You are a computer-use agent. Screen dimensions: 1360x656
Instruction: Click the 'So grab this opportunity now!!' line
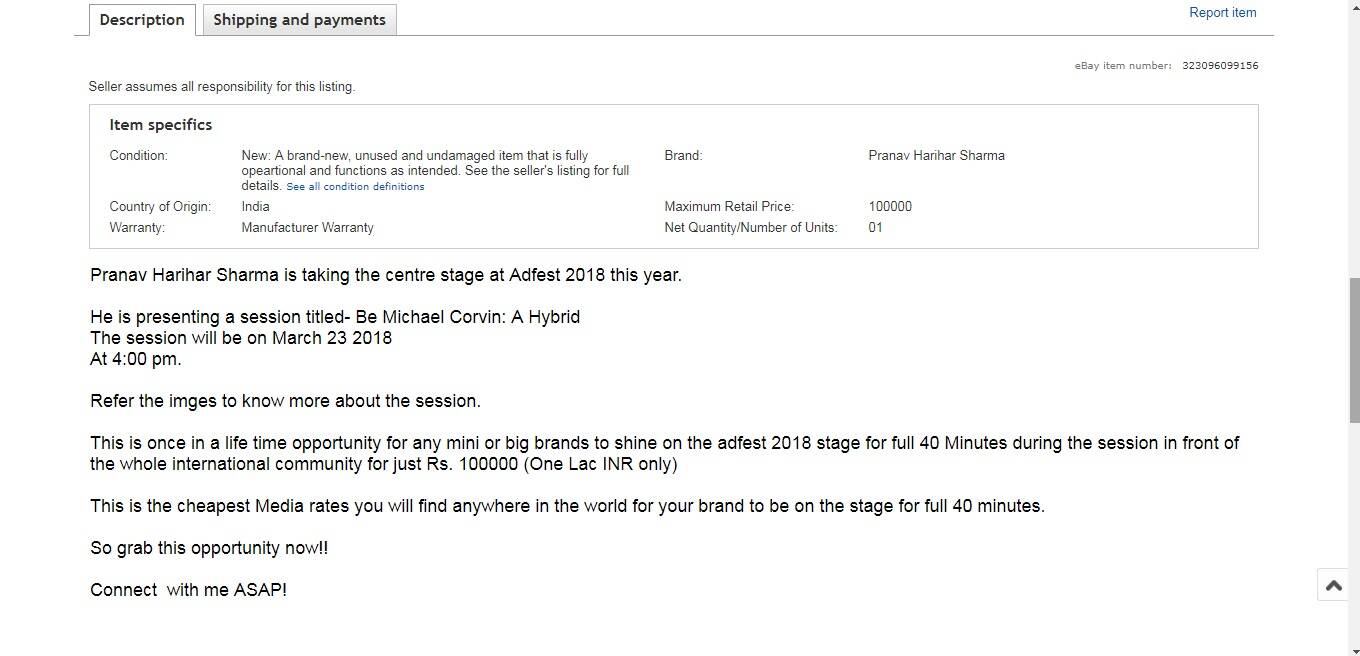[209, 548]
